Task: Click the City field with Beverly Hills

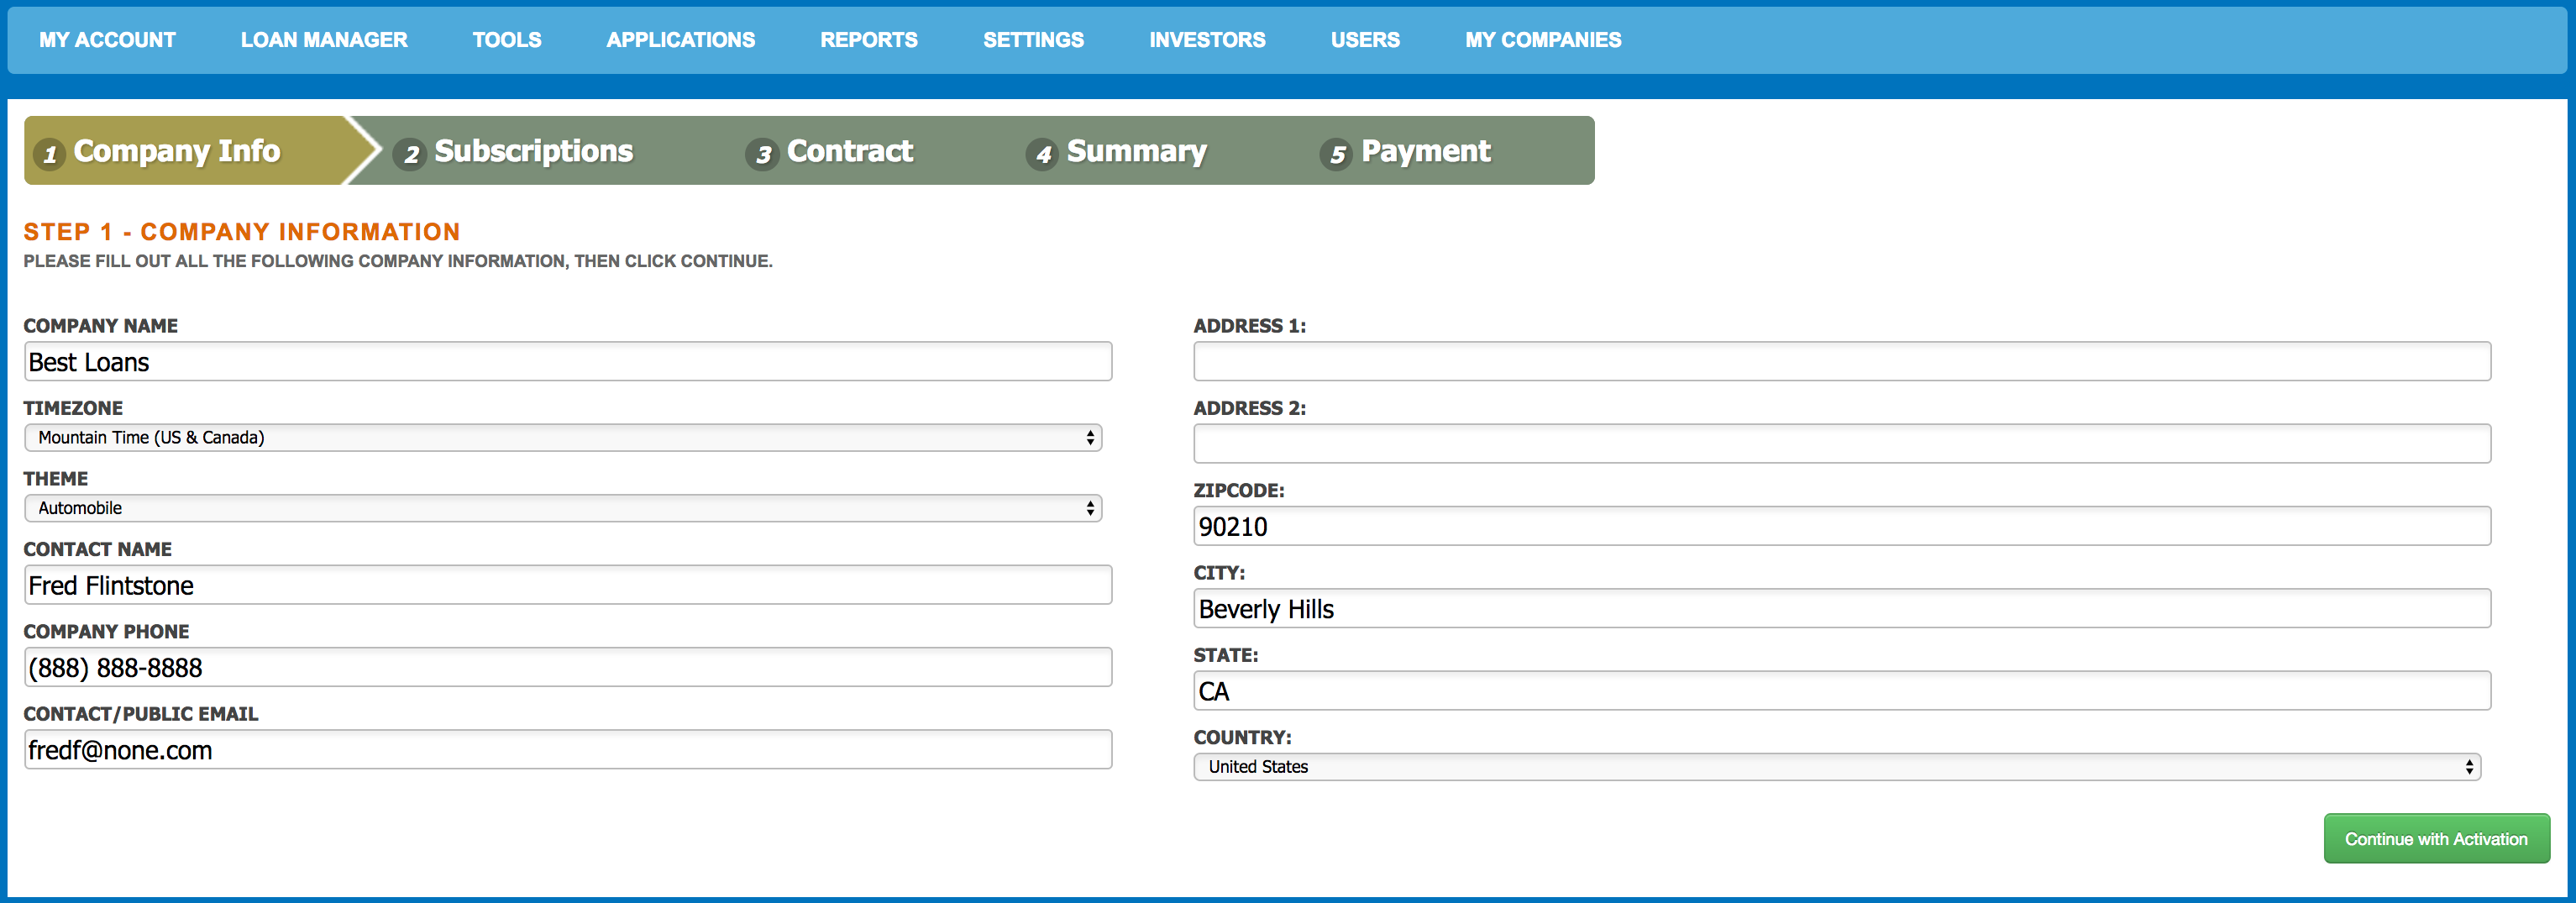Action: click(x=1842, y=609)
